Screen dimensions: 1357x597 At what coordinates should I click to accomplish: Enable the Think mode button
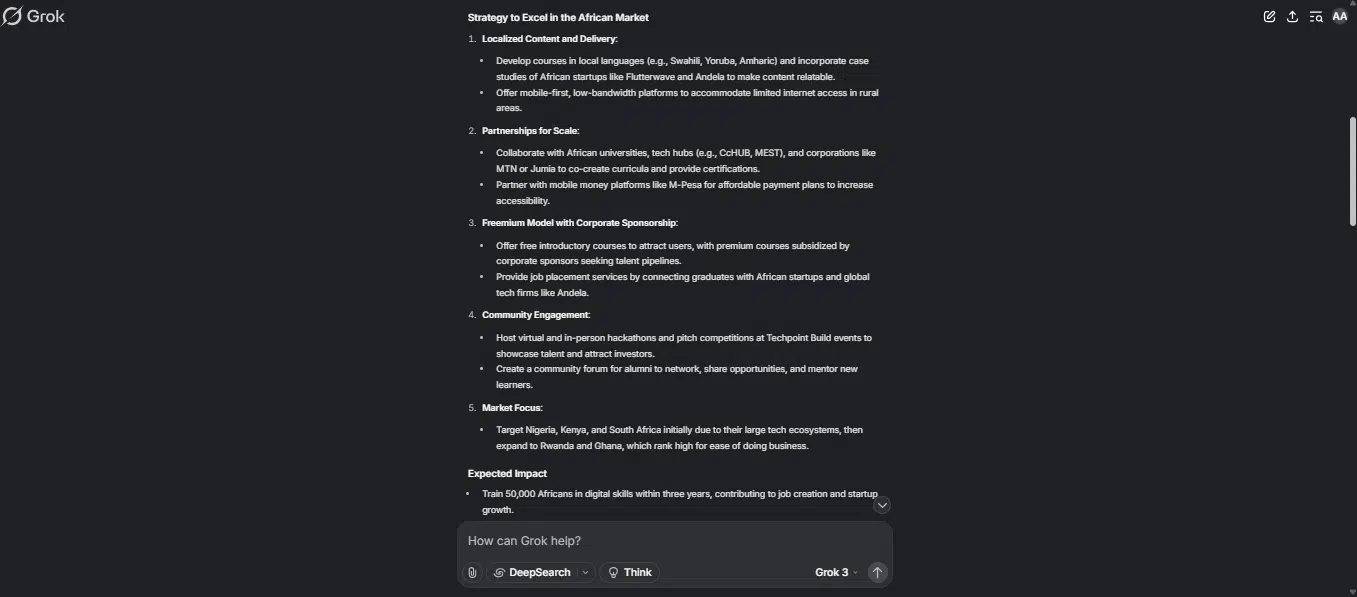[x=630, y=572]
